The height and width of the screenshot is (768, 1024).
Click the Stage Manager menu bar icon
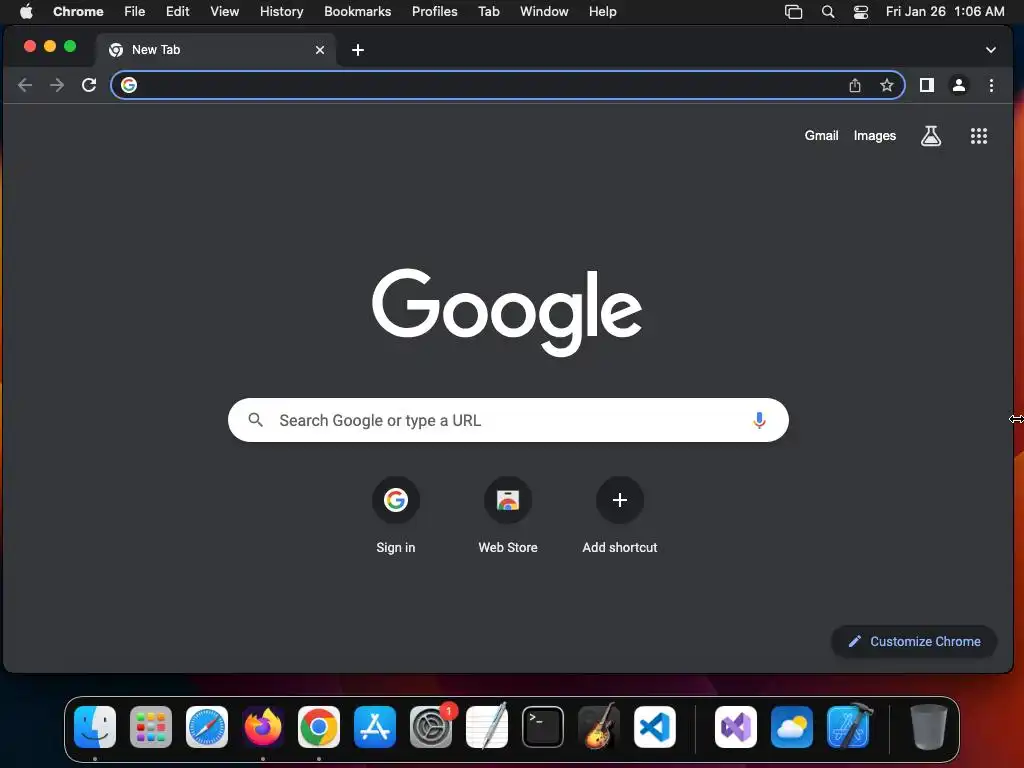pyautogui.click(x=793, y=11)
